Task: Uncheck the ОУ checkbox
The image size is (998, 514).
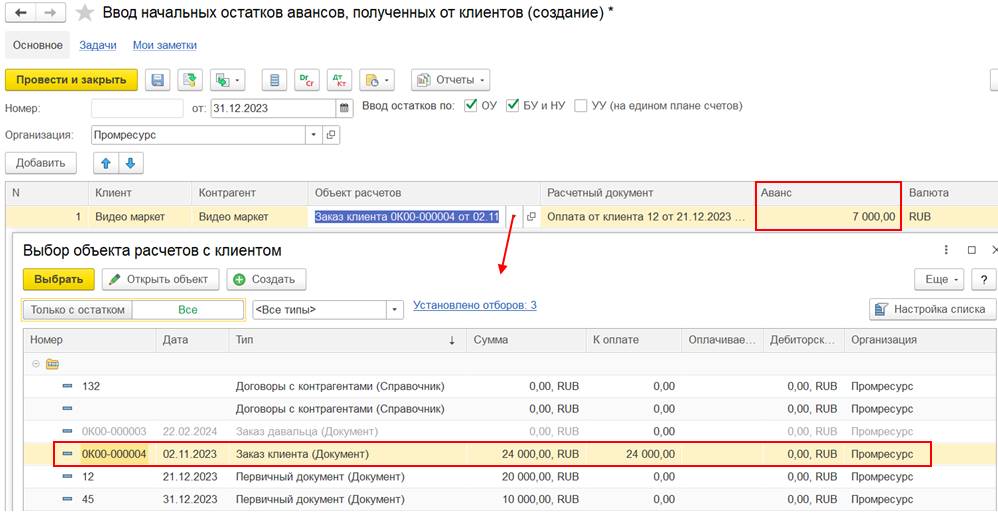Action: coord(472,106)
